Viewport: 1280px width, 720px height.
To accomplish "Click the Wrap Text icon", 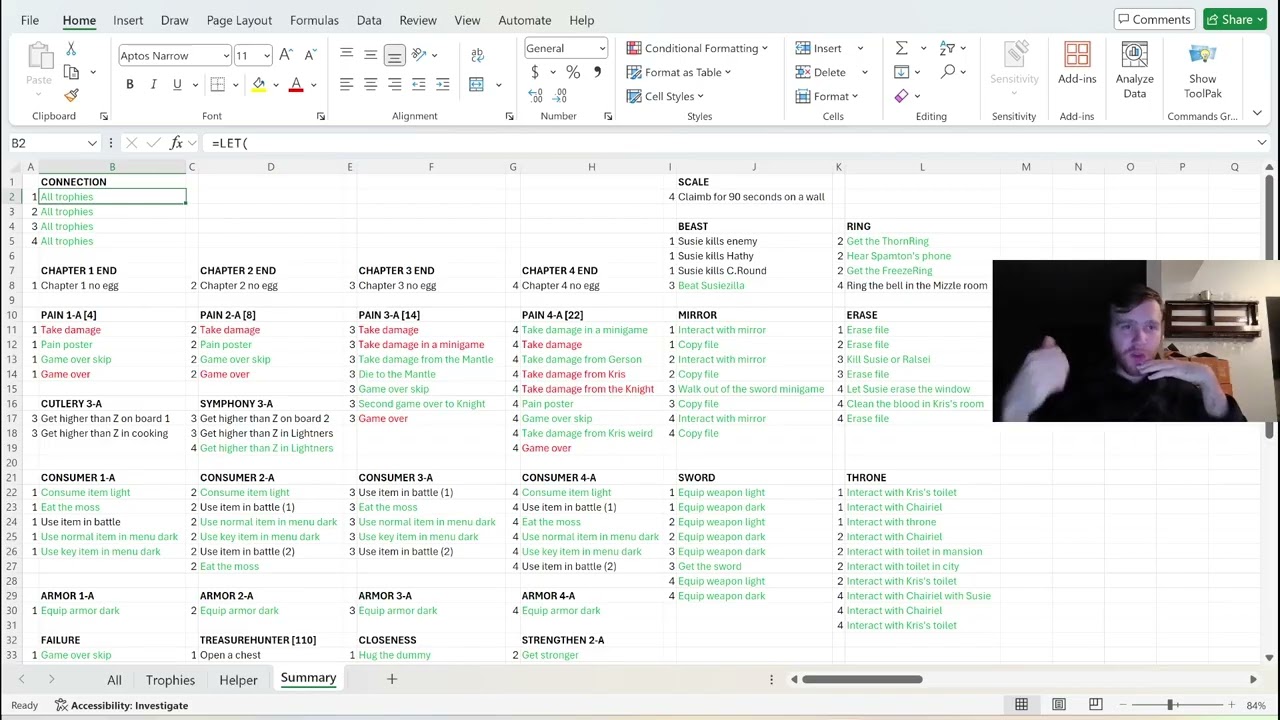I will click(x=477, y=55).
